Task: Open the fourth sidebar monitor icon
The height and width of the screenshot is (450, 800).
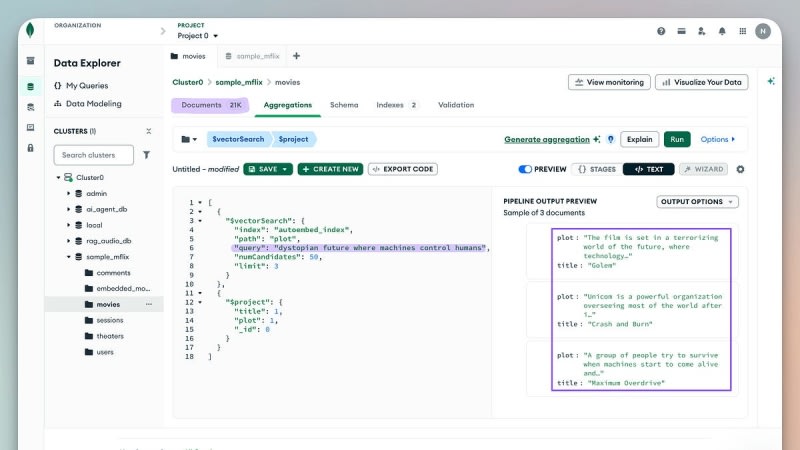Action: click(x=31, y=128)
